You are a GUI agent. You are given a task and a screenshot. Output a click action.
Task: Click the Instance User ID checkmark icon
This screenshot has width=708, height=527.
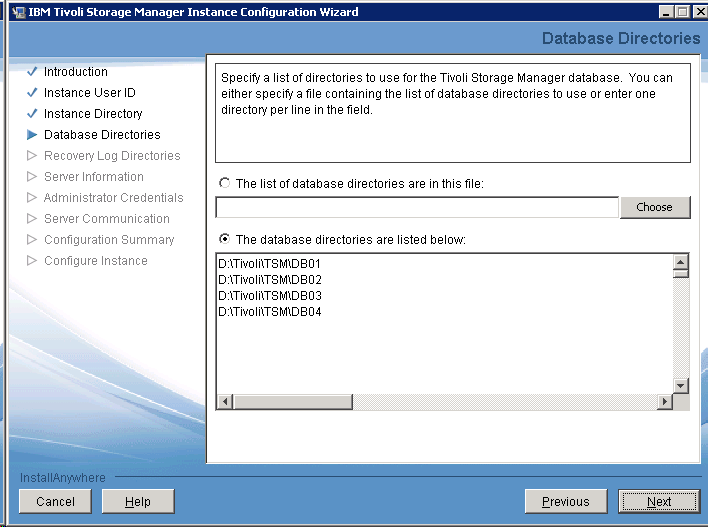pyautogui.click(x=32, y=93)
